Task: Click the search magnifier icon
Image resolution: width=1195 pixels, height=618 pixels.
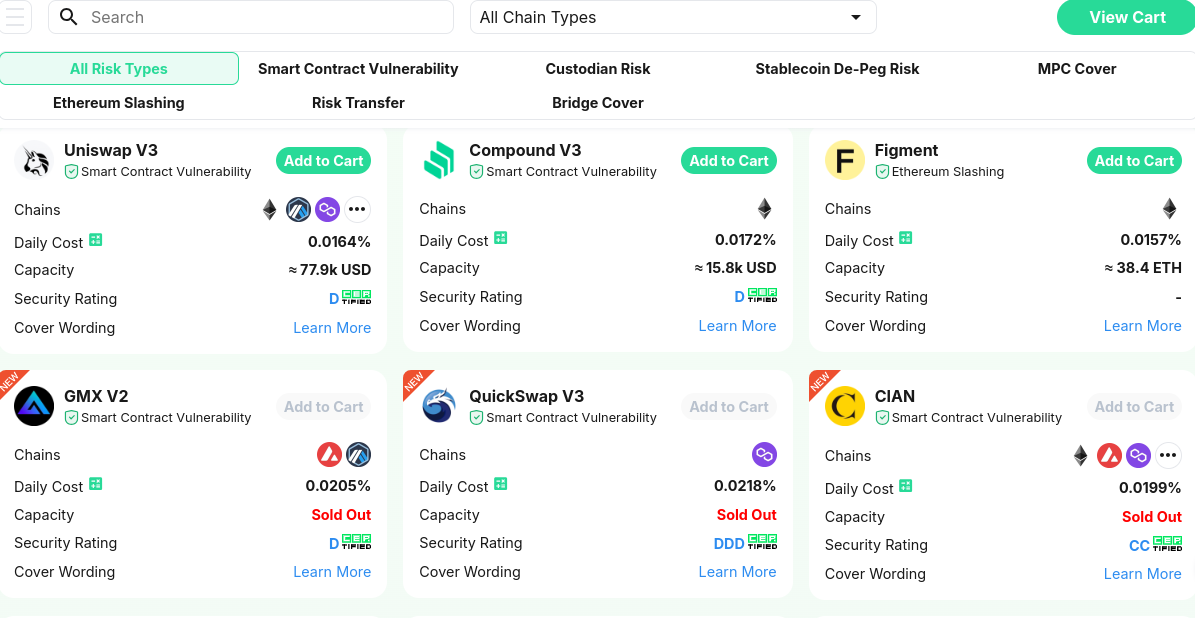Action: (69, 17)
